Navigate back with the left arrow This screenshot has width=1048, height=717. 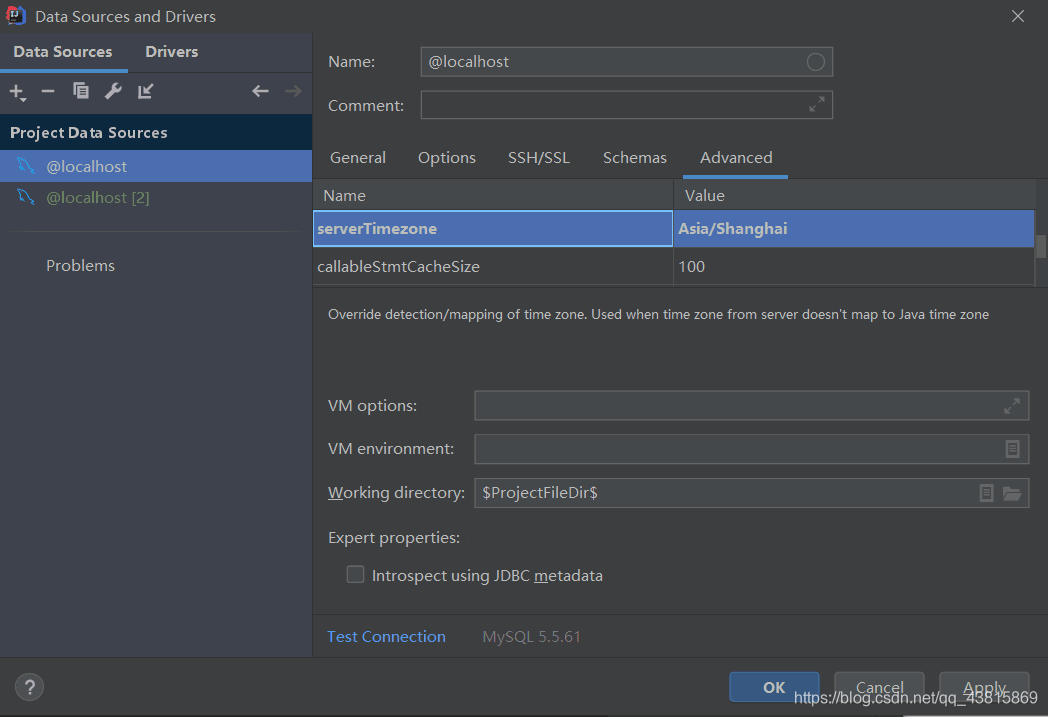click(260, 91)
